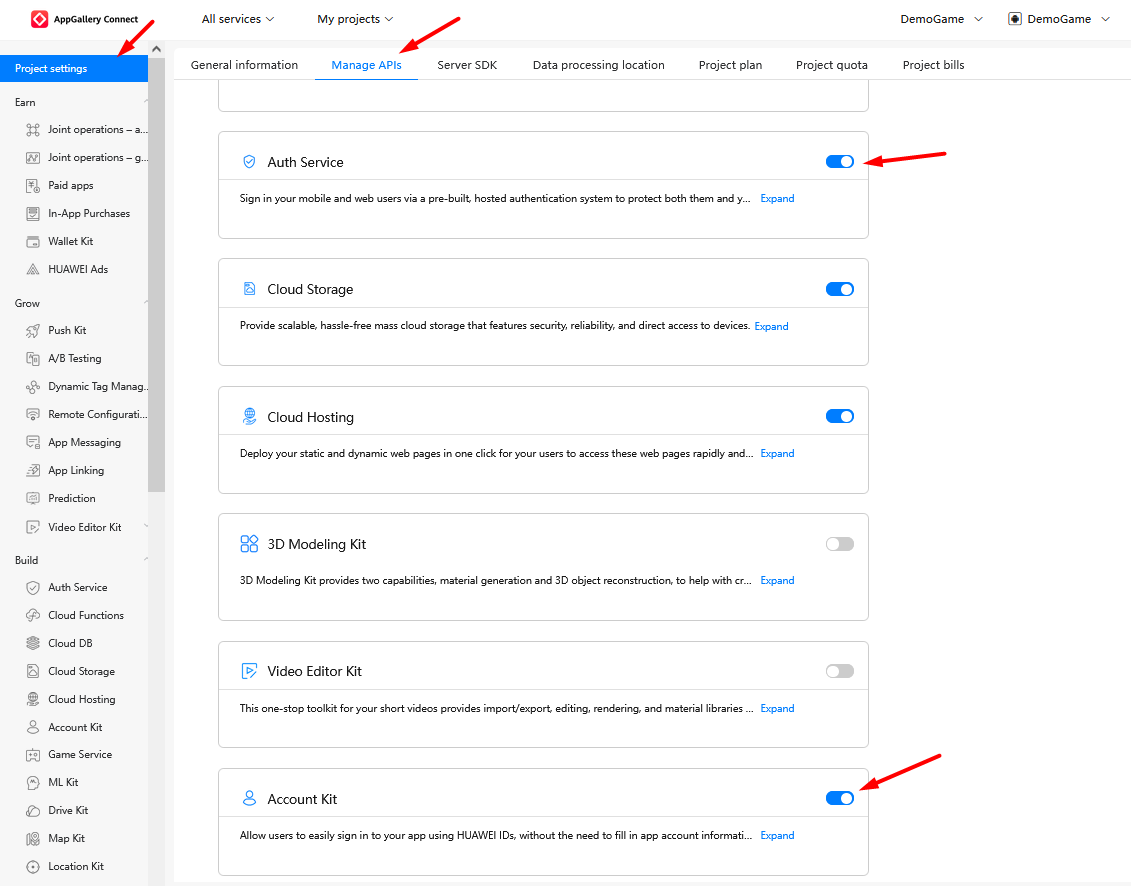Open A/B Testing from the Grow section

click(72, 358)
